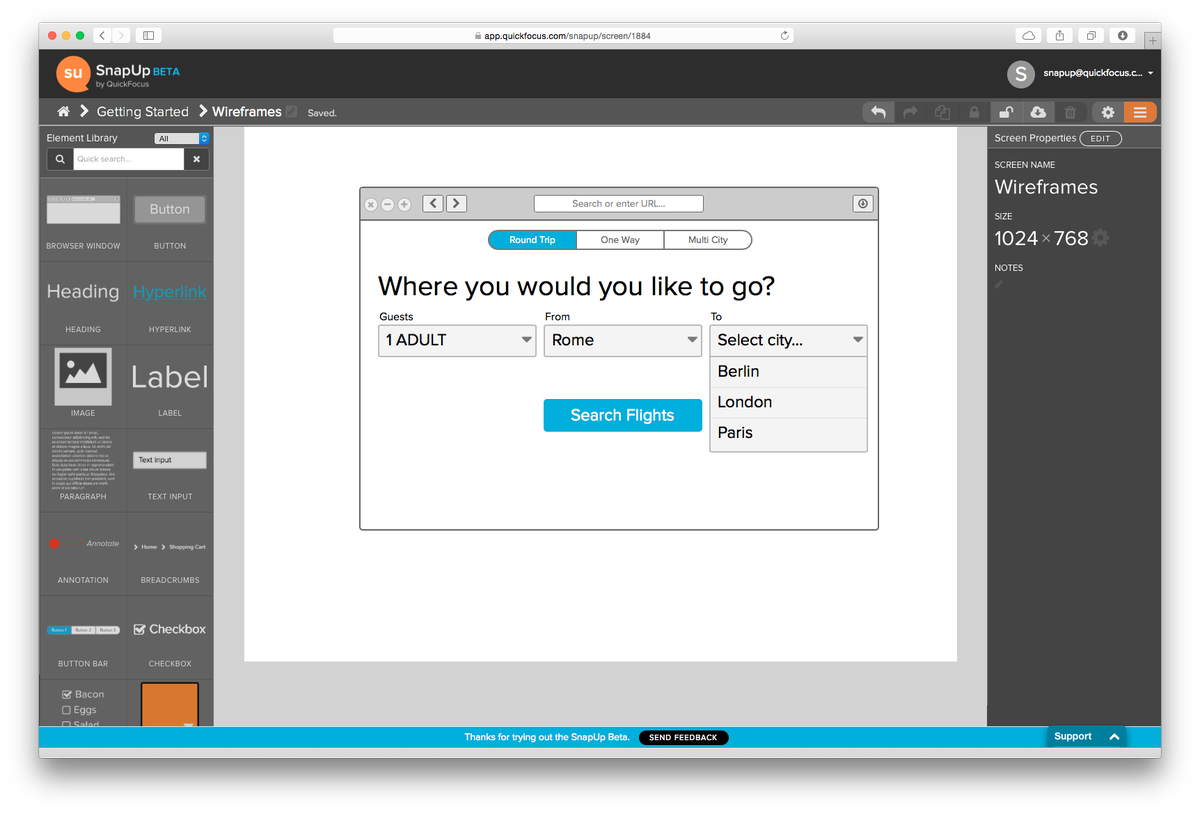Click the user avatar circle
Screen dimensions: 1200x814
click(1020, 73)
